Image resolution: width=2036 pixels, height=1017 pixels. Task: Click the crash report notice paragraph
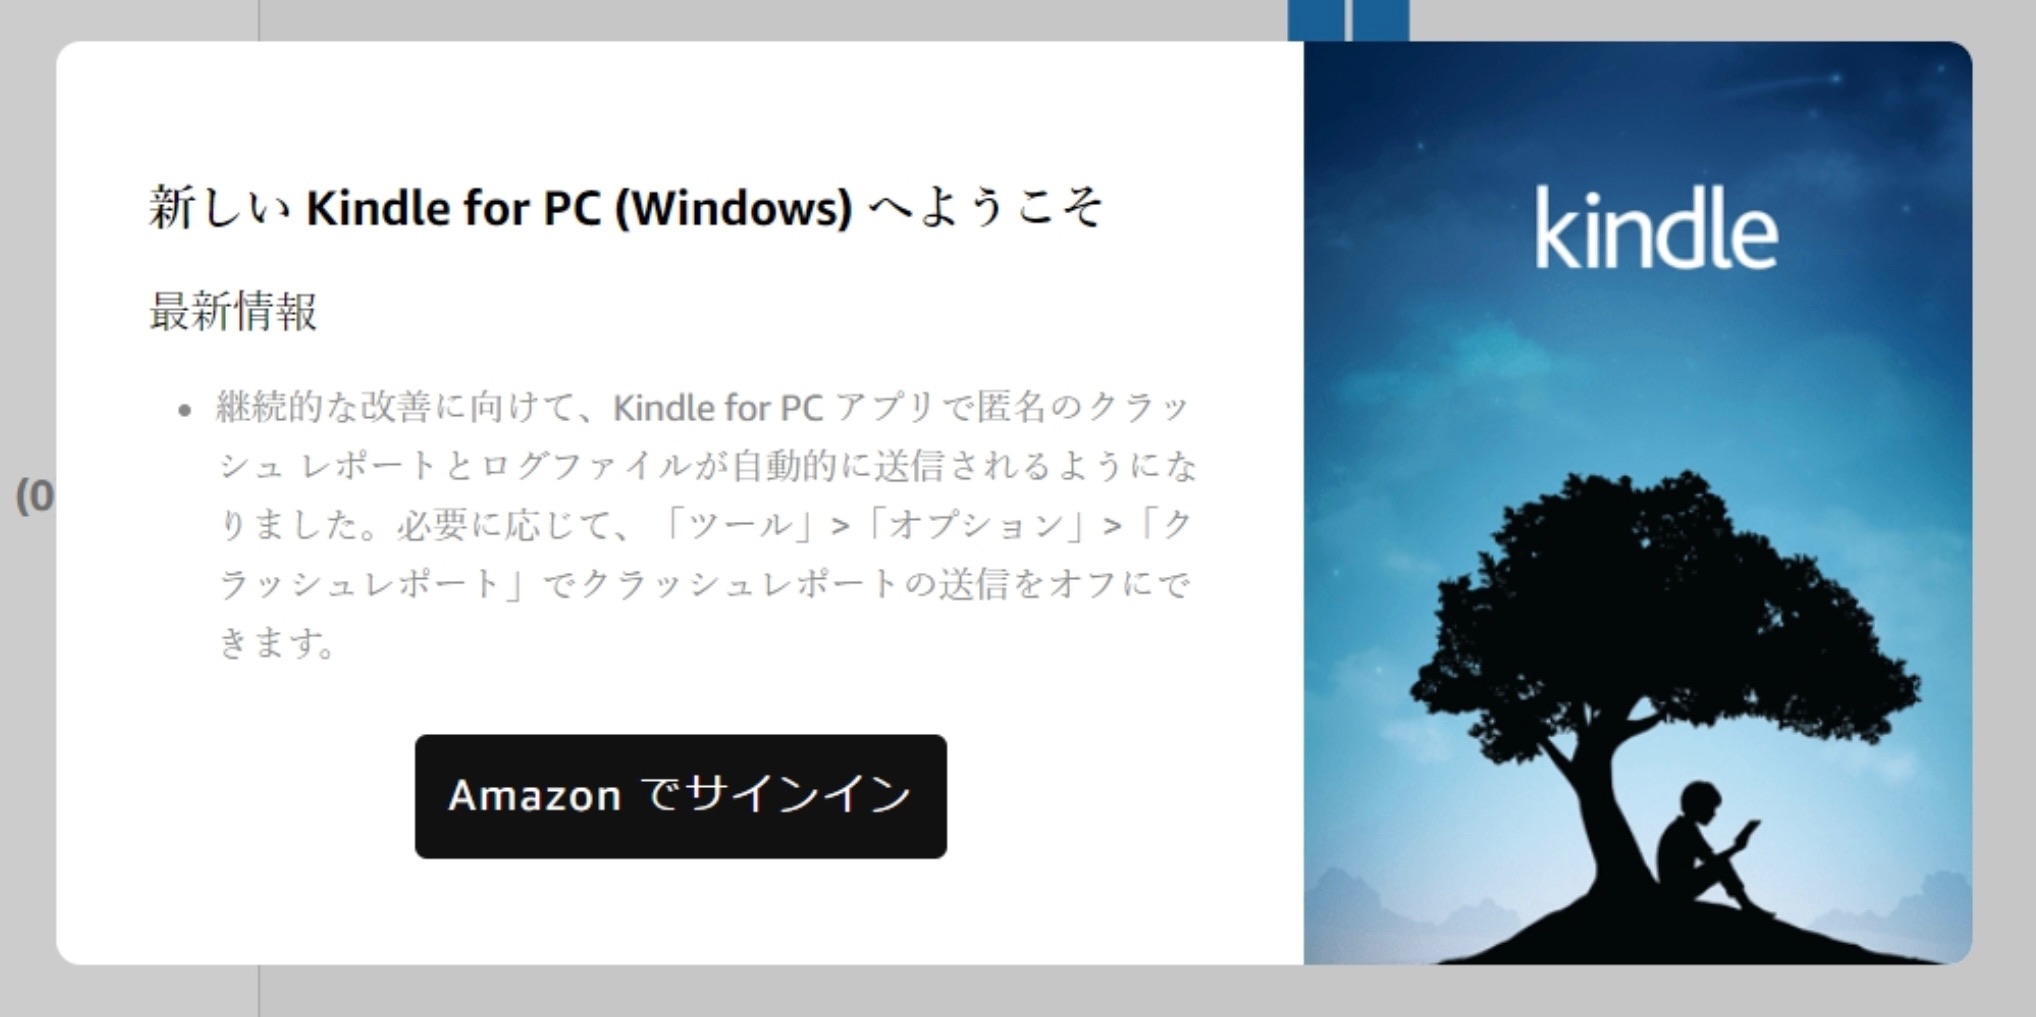click(x=706, y=524)
